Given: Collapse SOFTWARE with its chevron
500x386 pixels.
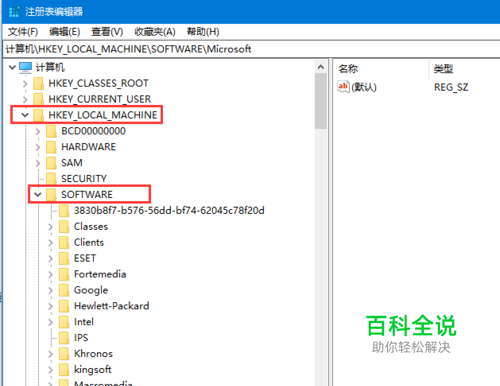Looking at the screenshot, I should pyautogui.click(x=38, y=195).
